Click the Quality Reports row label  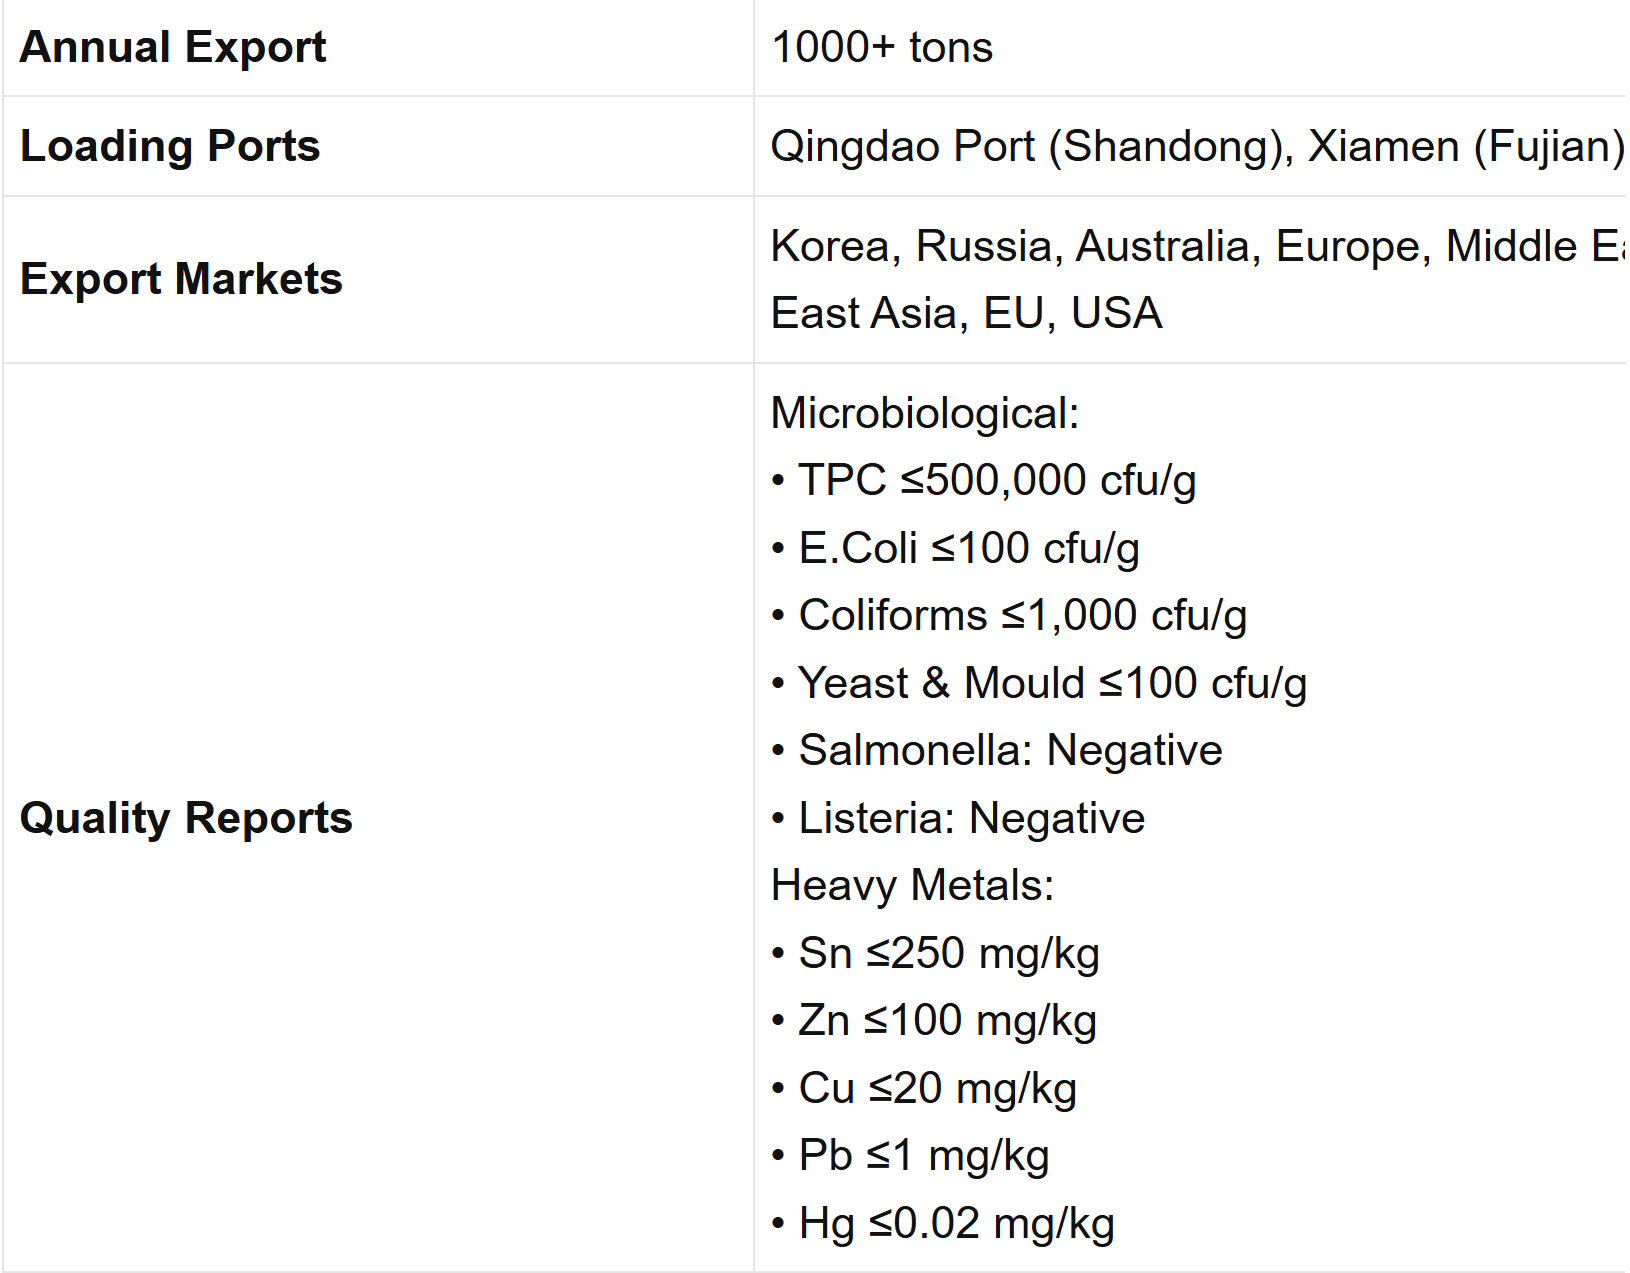point(186,818)
